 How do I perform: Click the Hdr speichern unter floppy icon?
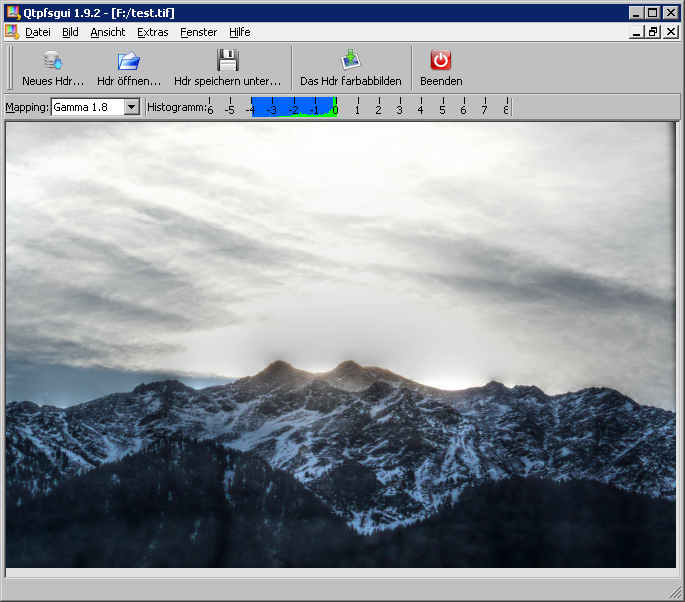(227, 61)
